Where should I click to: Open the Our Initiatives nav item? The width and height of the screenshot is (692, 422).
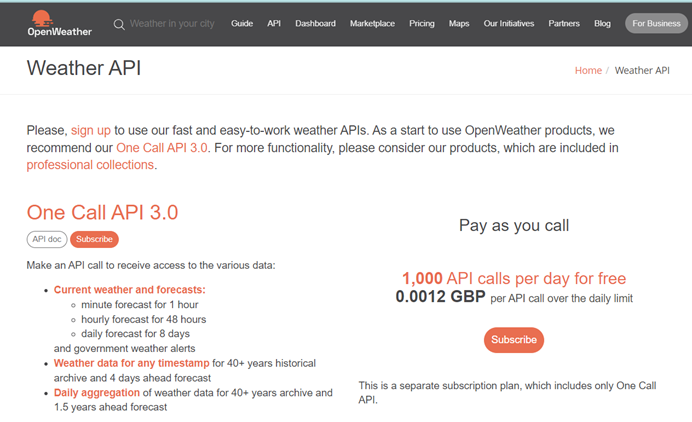(x=508, y=23)
